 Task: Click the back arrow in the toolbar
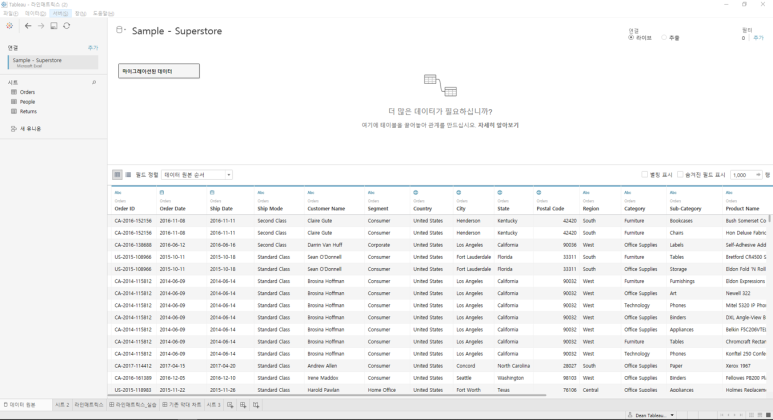(28, 26)
